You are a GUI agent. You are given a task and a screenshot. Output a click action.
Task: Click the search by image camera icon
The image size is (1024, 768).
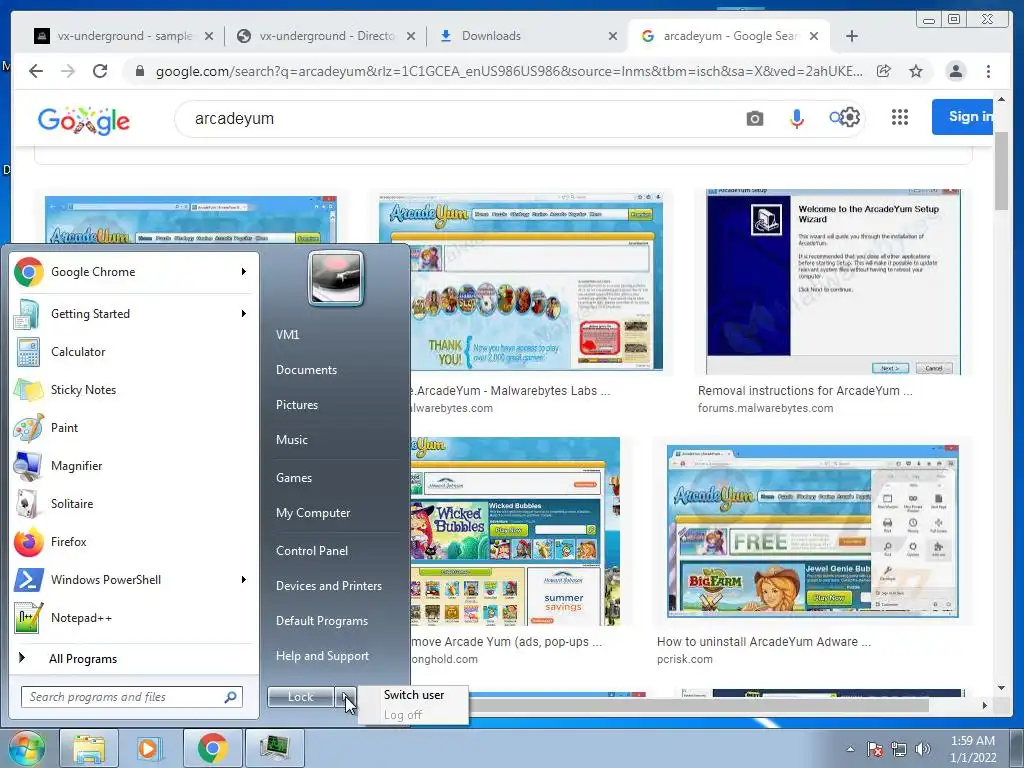(x=754, y=118)
